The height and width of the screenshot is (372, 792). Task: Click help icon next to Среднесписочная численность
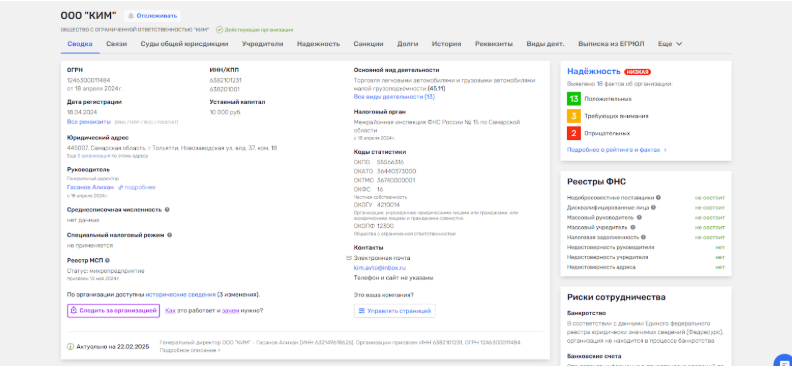(x=167, y=209)
